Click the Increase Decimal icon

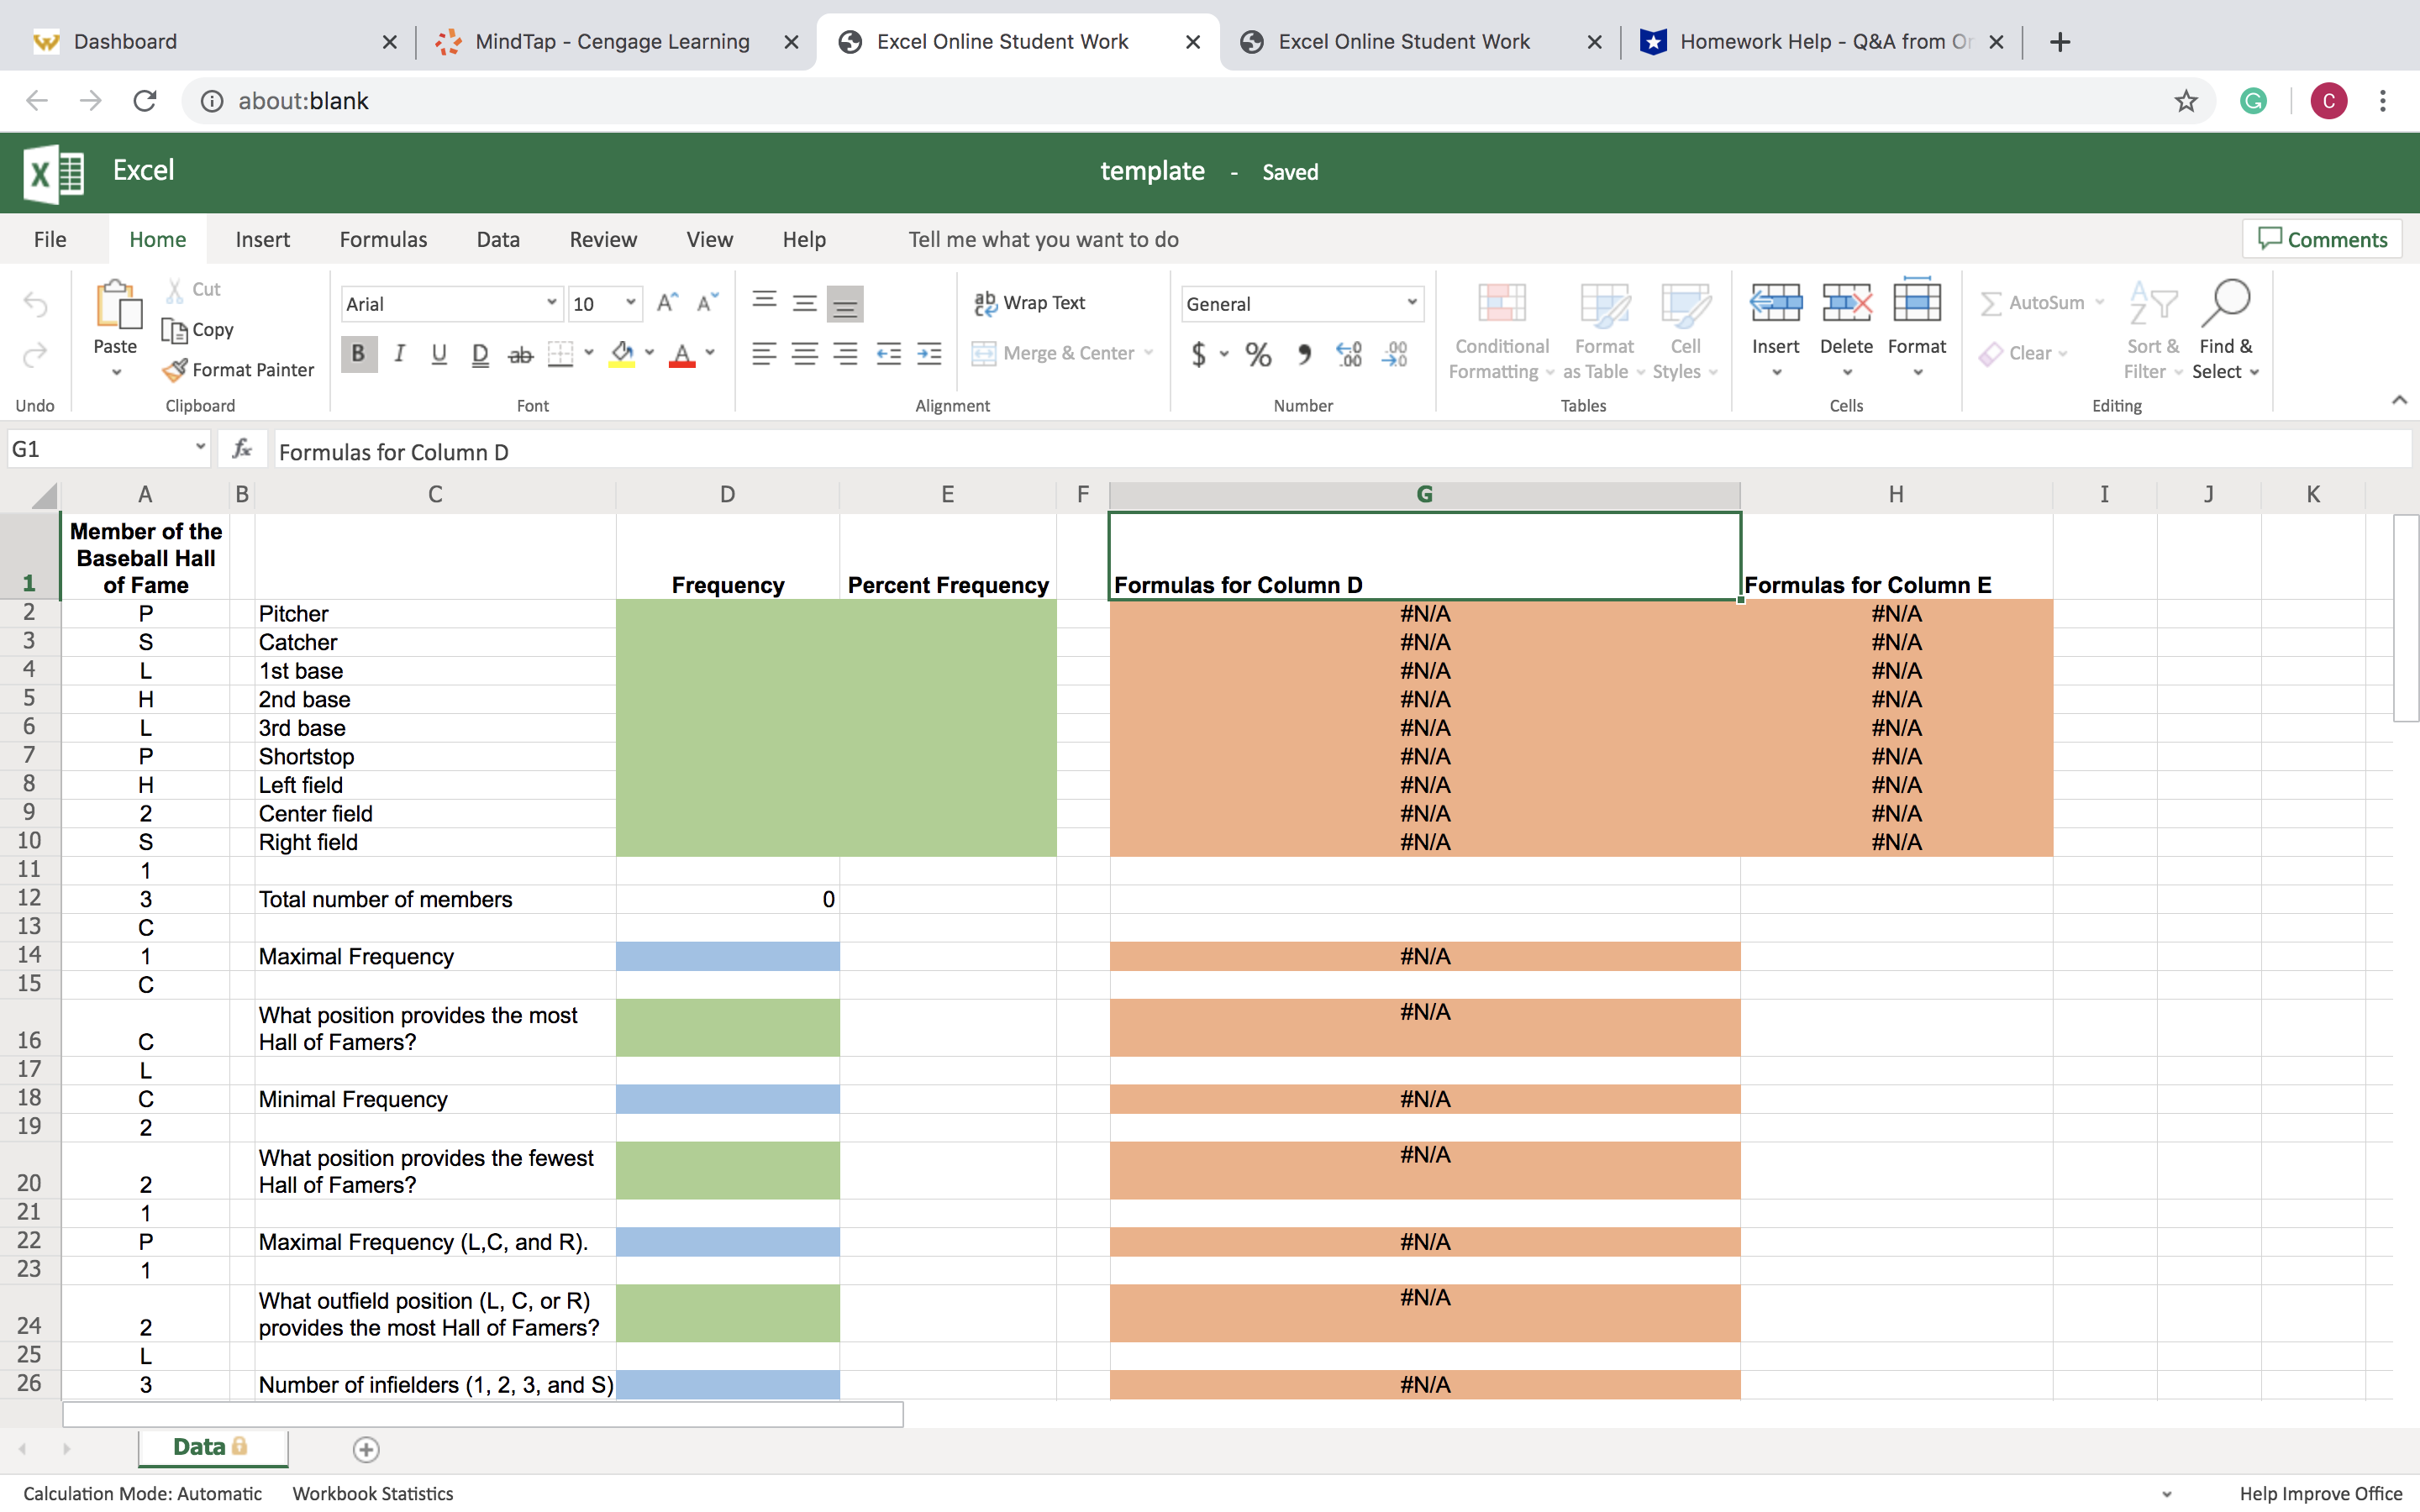[1349, 354]
